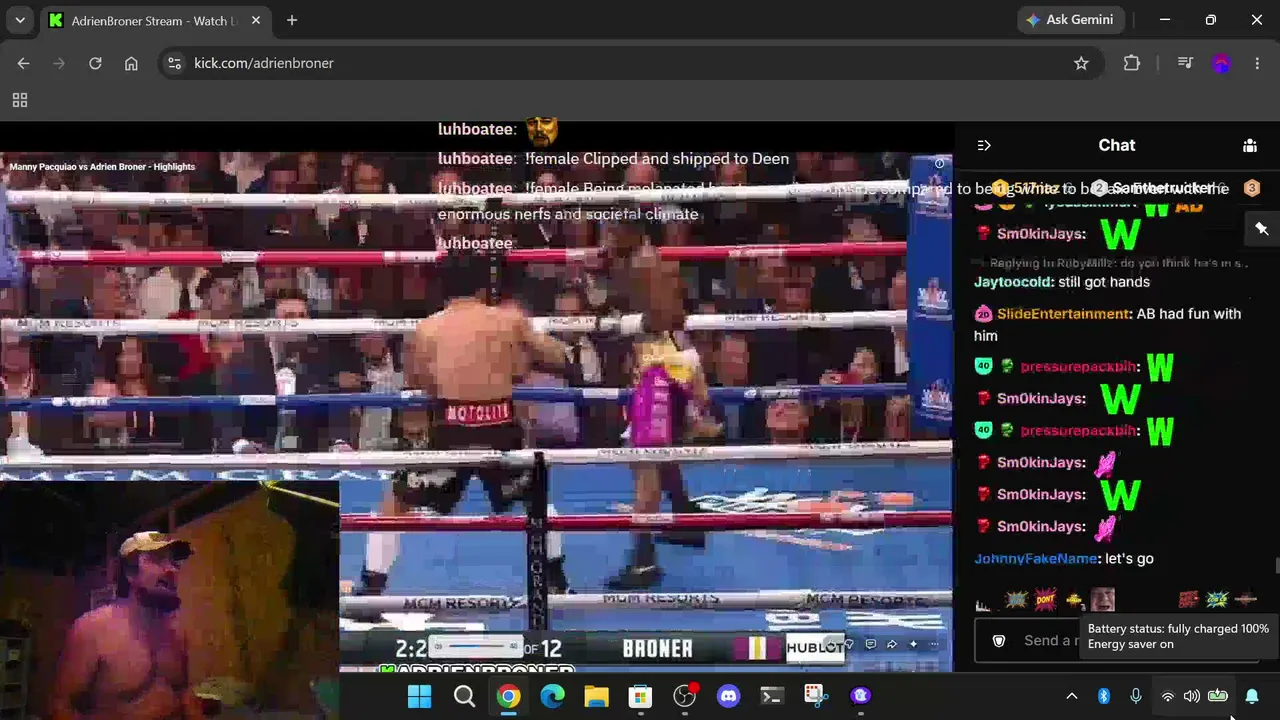Screen dimensions: 1280x720
Task: Open Windows notifications bell
Action: (x=1252, y=696)
